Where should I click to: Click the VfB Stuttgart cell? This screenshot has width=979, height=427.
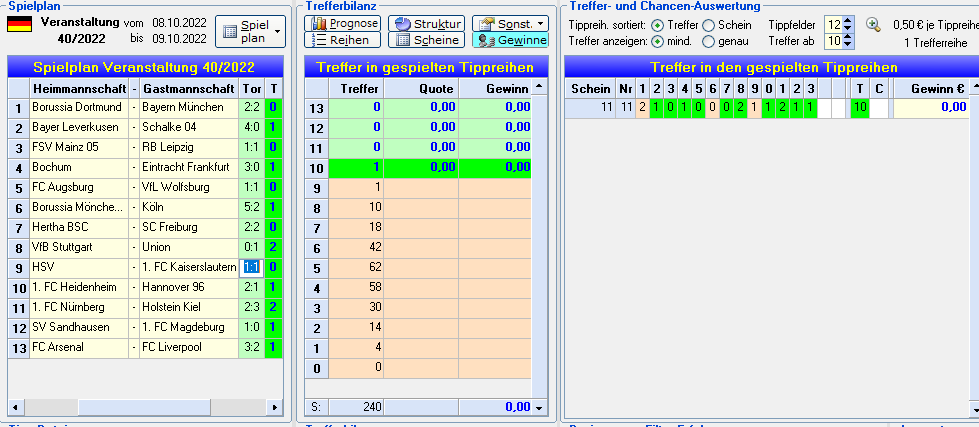(x=79, y=247)
